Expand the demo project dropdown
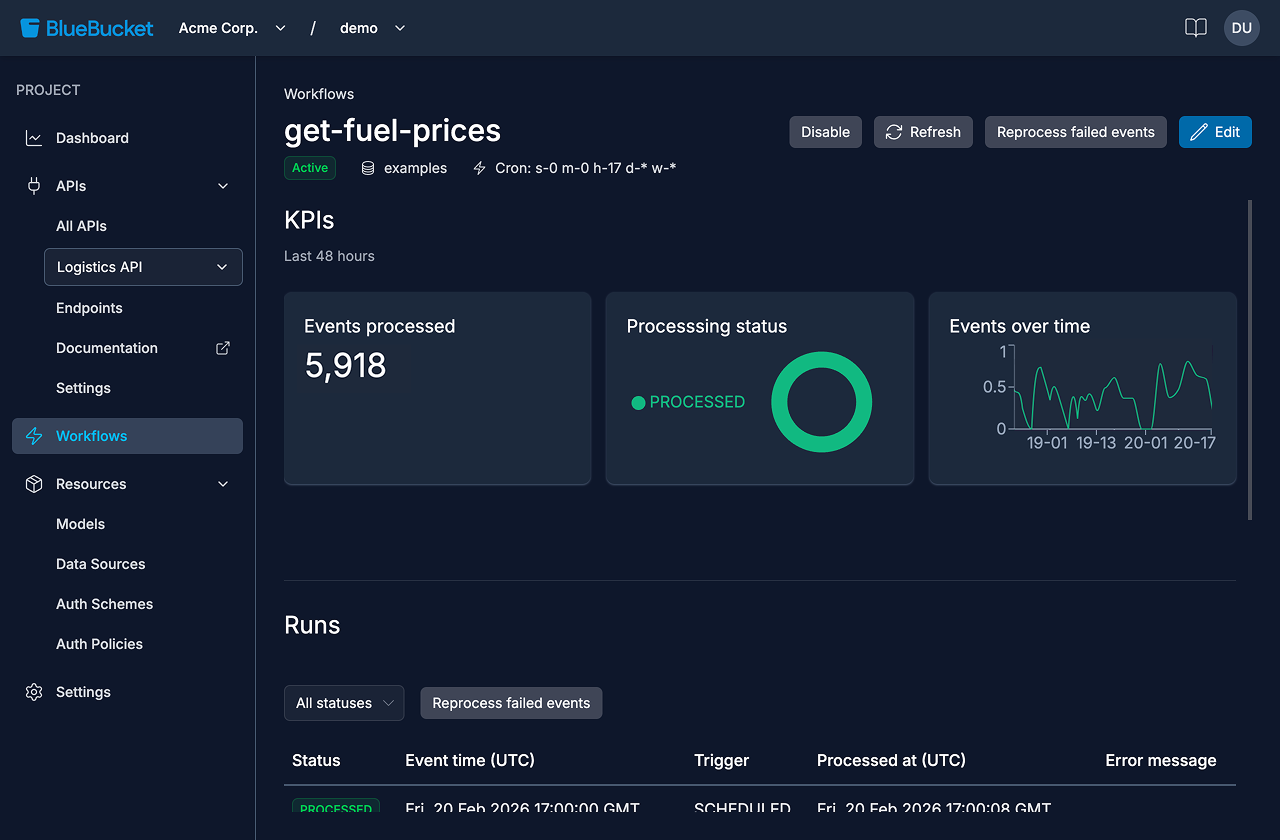Image resolution: width=1280 pixels, height=840 pixels. point(370,28)
